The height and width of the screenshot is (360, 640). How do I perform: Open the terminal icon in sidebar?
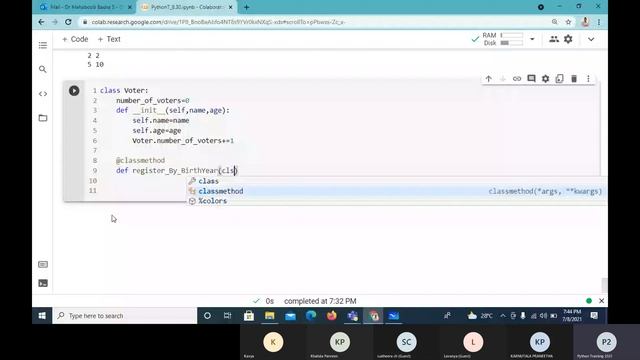point(43,283)
